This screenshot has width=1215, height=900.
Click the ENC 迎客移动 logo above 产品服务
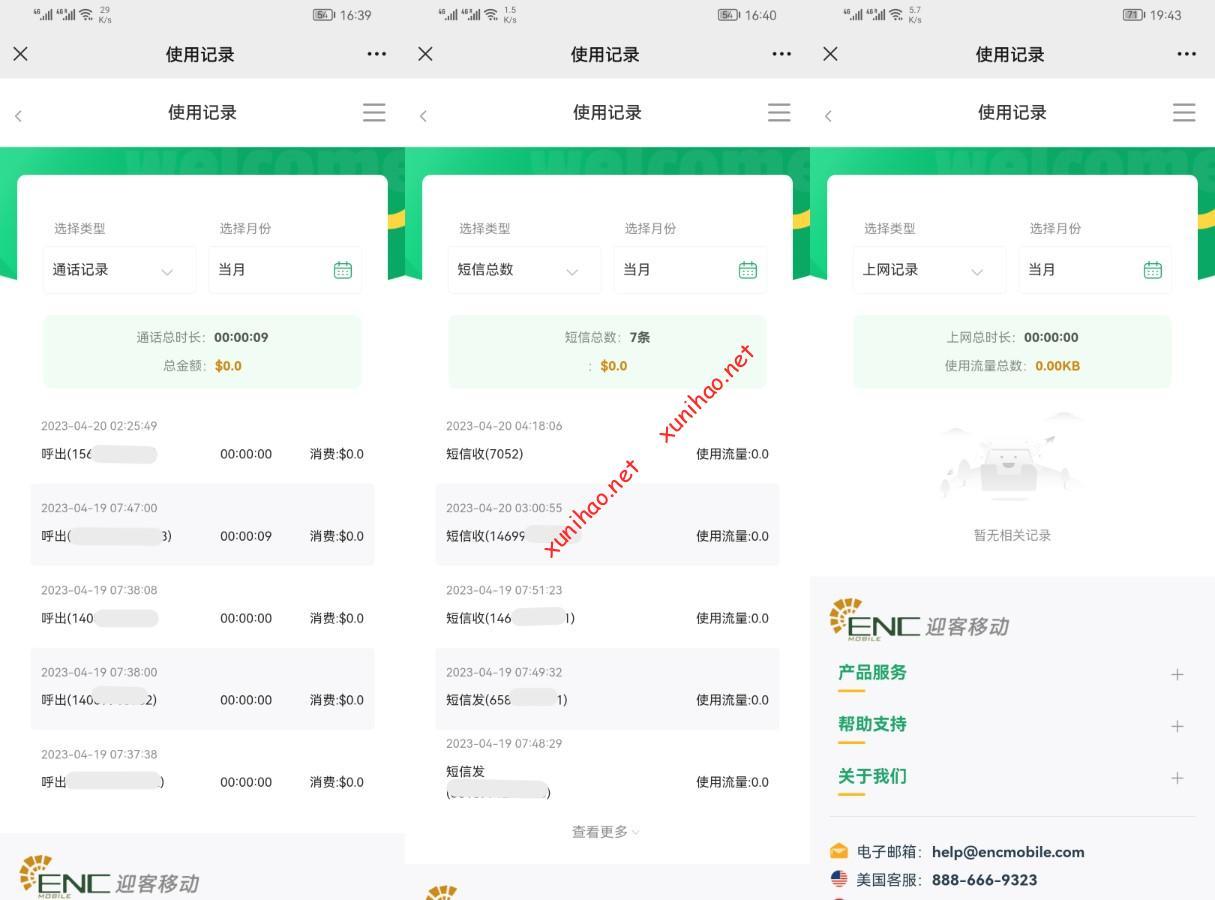919,620
